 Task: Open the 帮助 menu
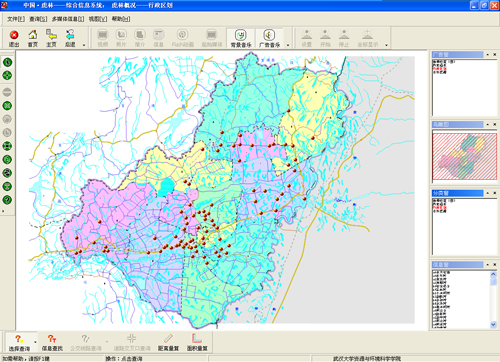(121, 19)
